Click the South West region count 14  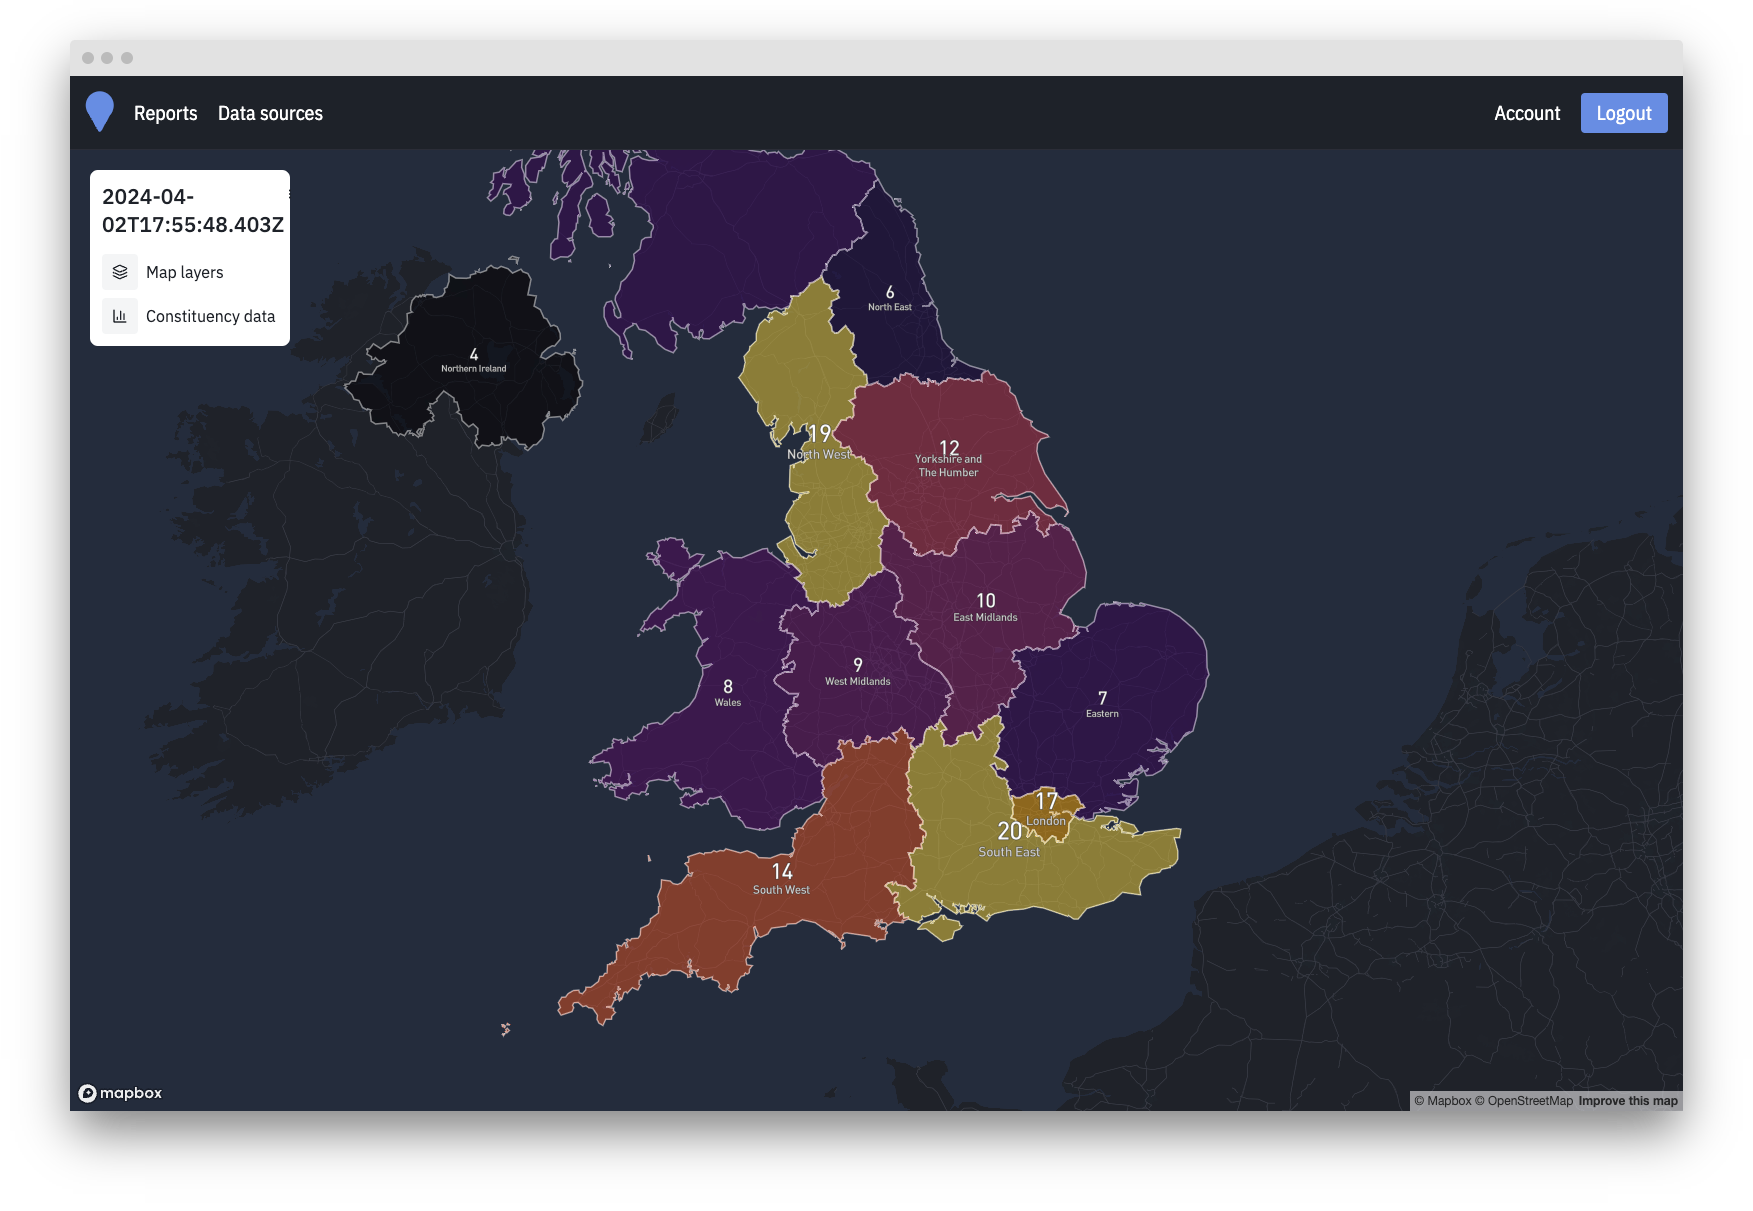pos(782,872)
